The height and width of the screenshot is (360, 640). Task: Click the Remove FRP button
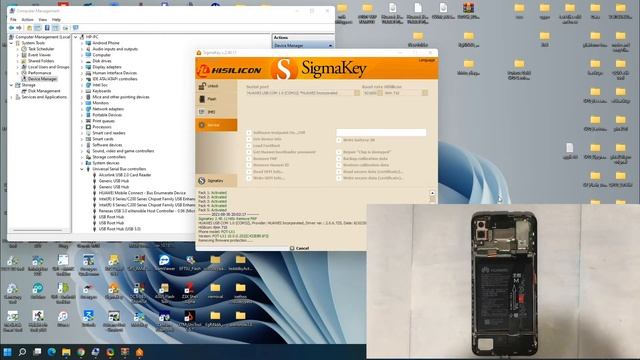coord(262,158)
